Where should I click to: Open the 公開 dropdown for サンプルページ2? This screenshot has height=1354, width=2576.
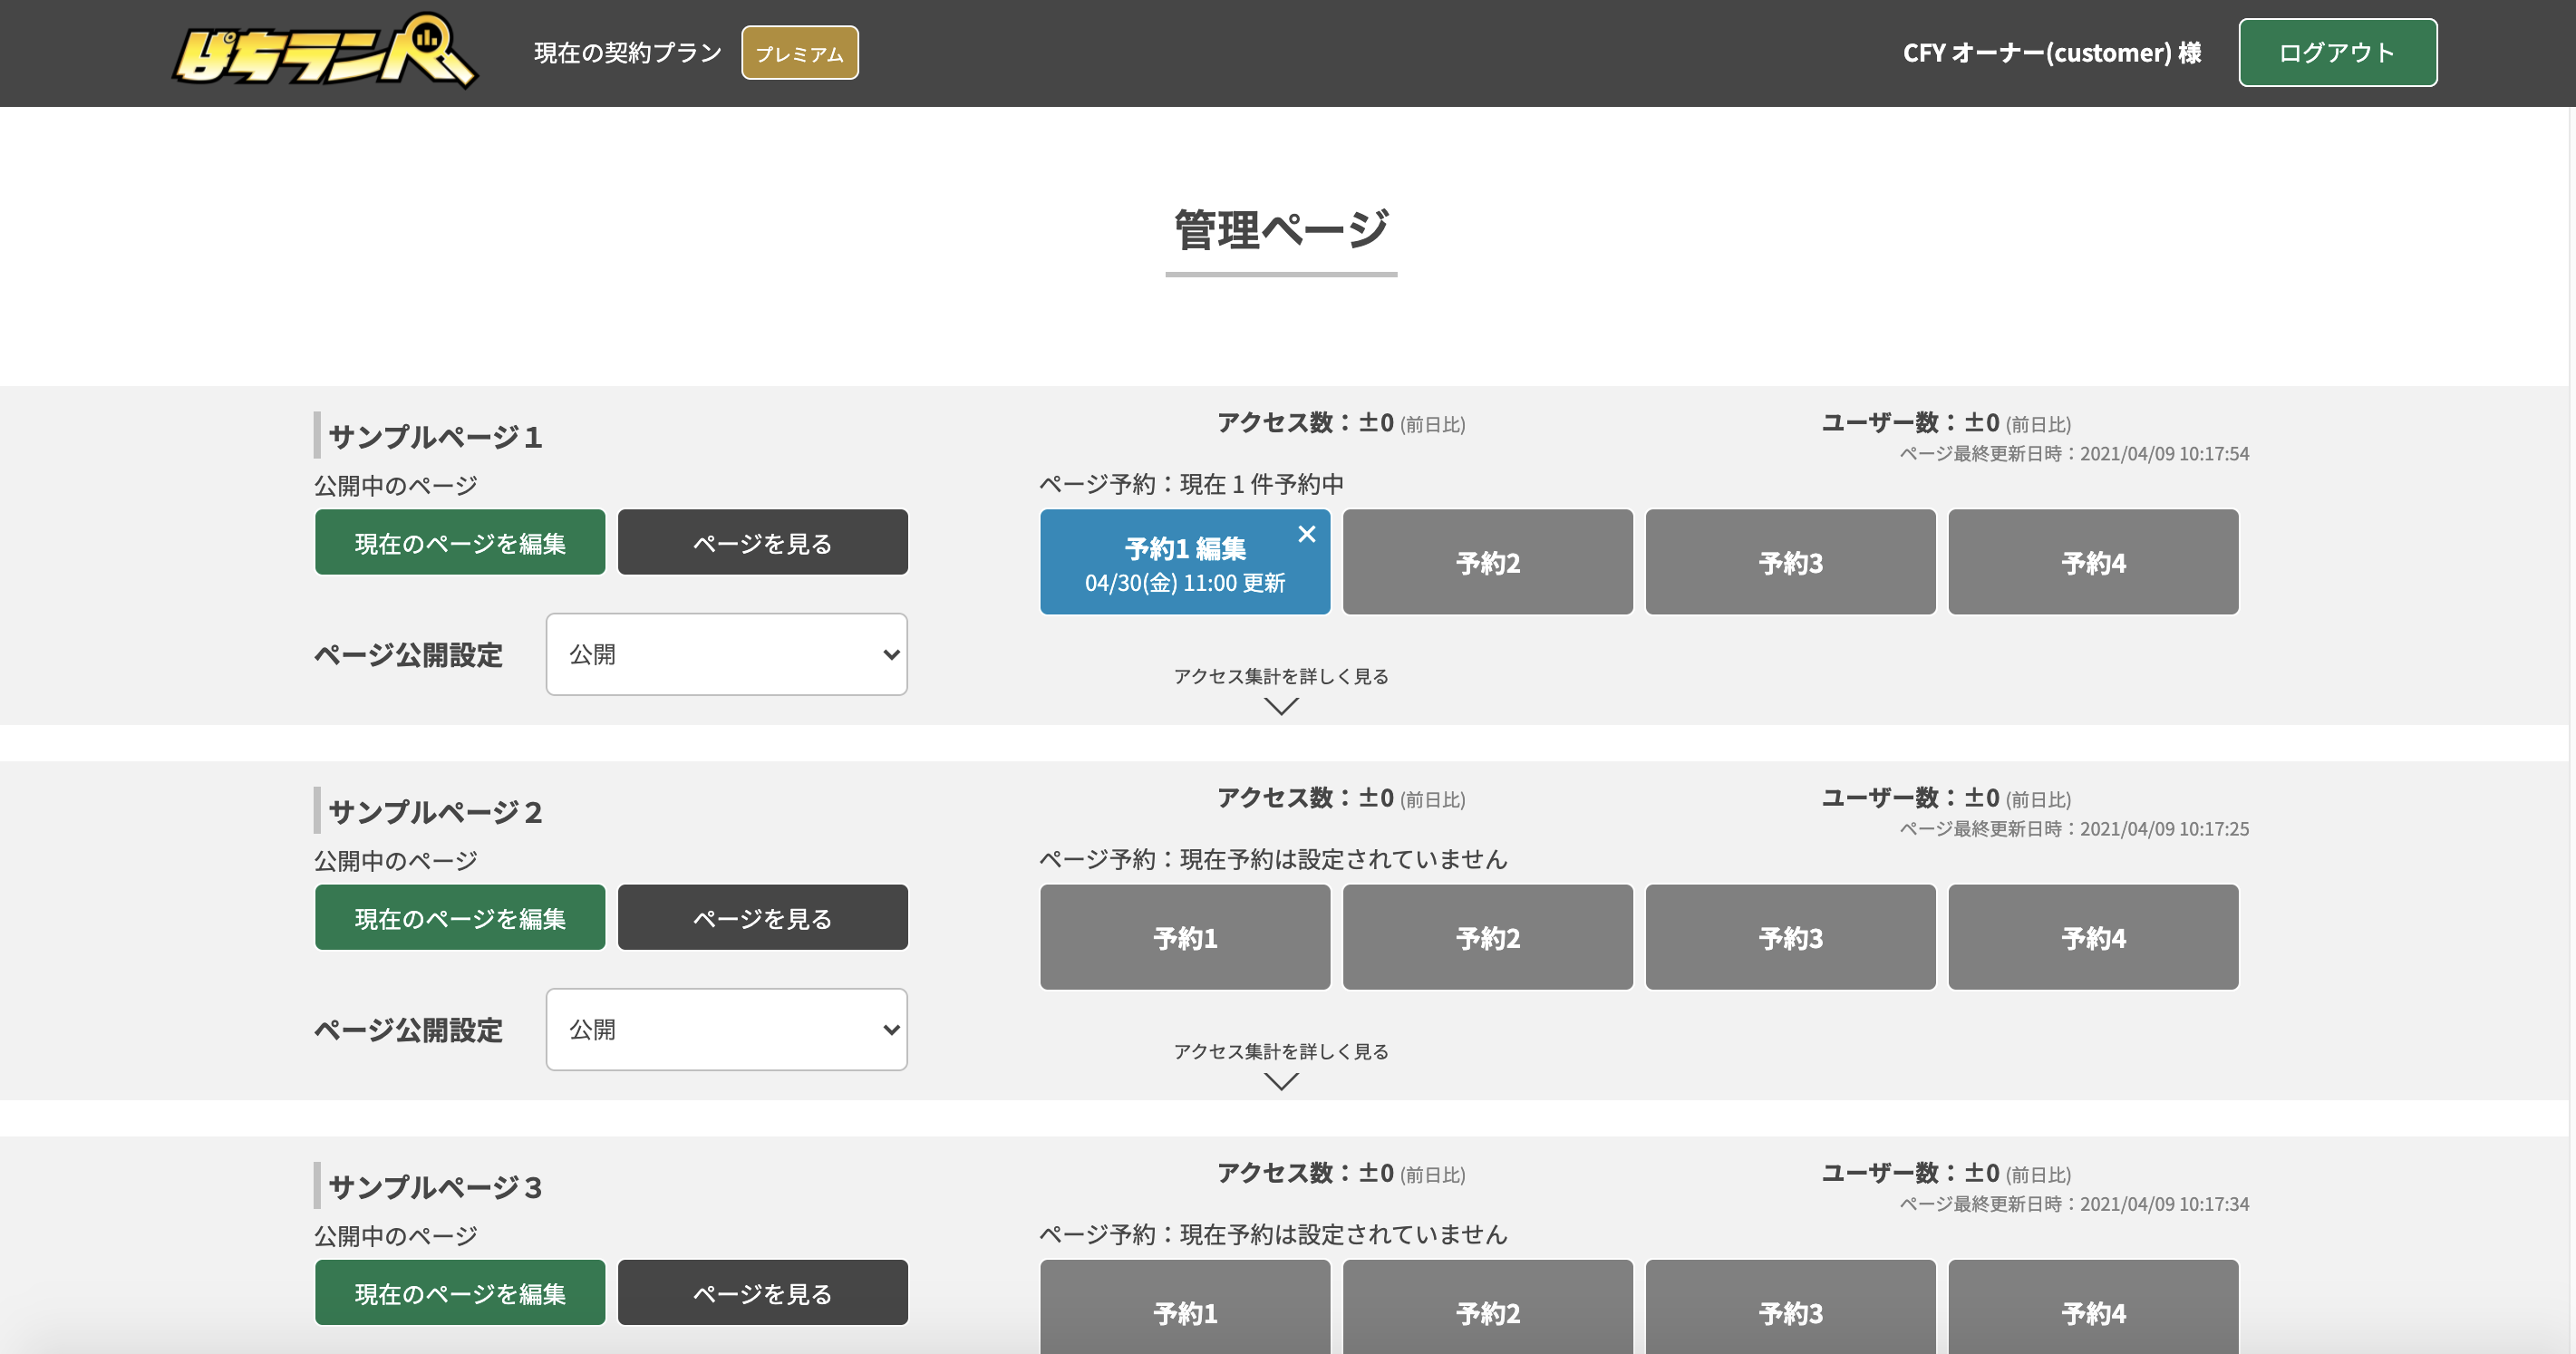pos(725,1028)
